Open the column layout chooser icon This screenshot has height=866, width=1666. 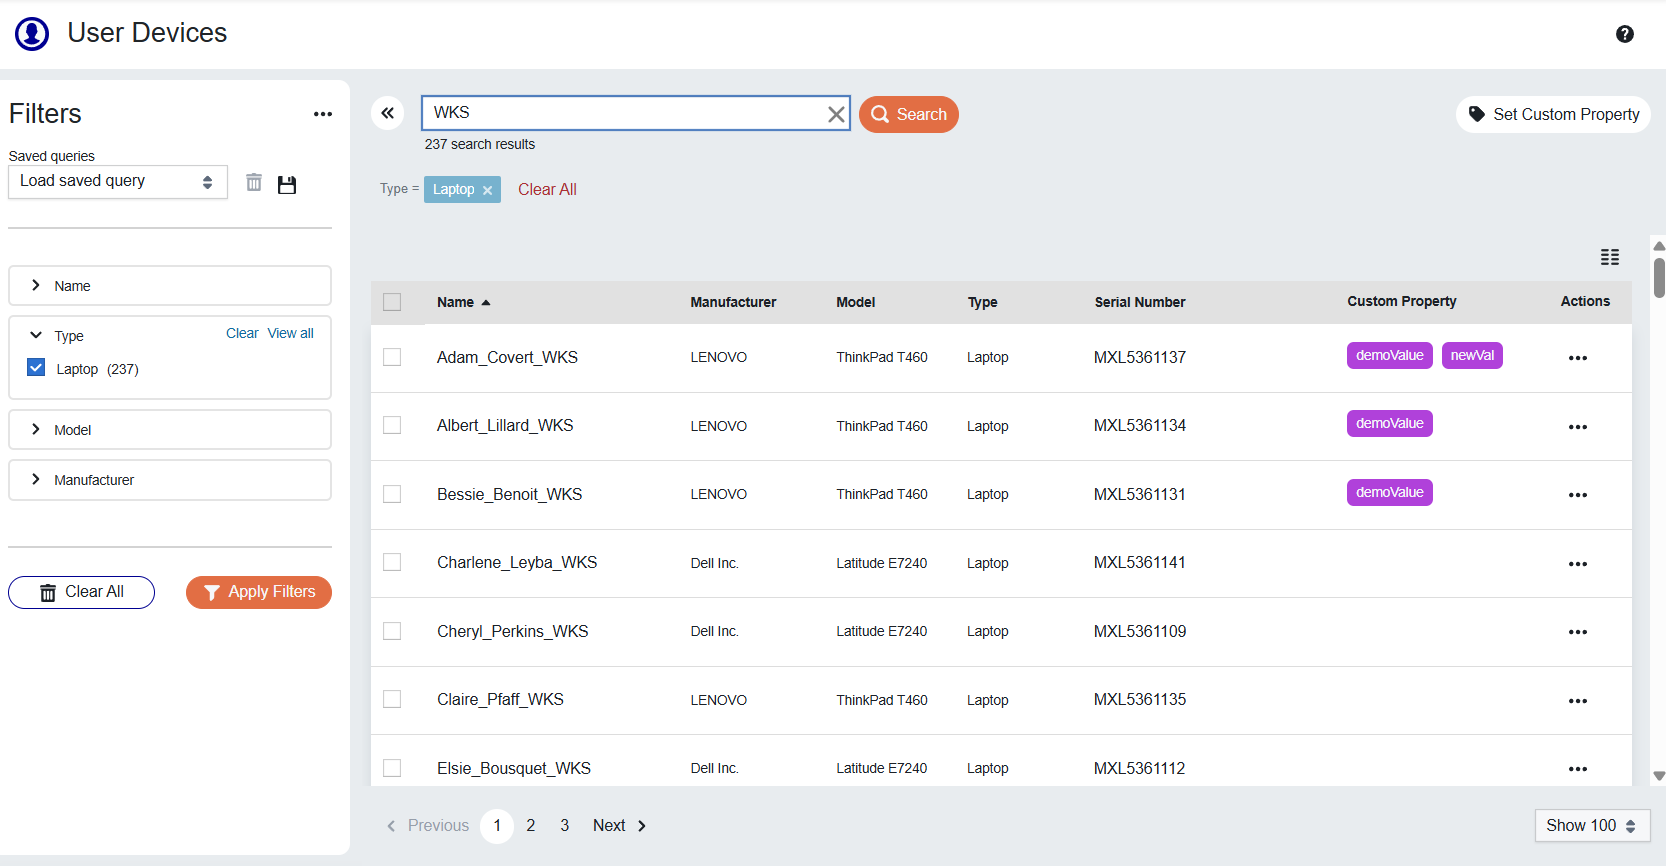click(x=1609, y=257)
